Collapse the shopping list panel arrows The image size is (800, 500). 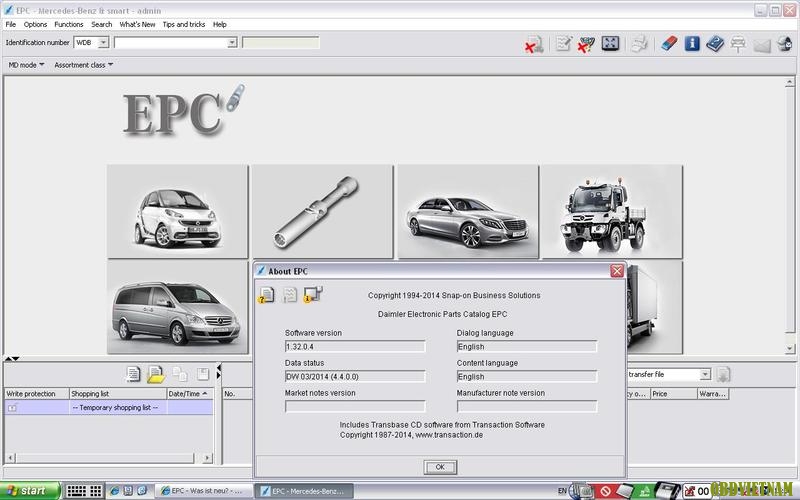12,359
